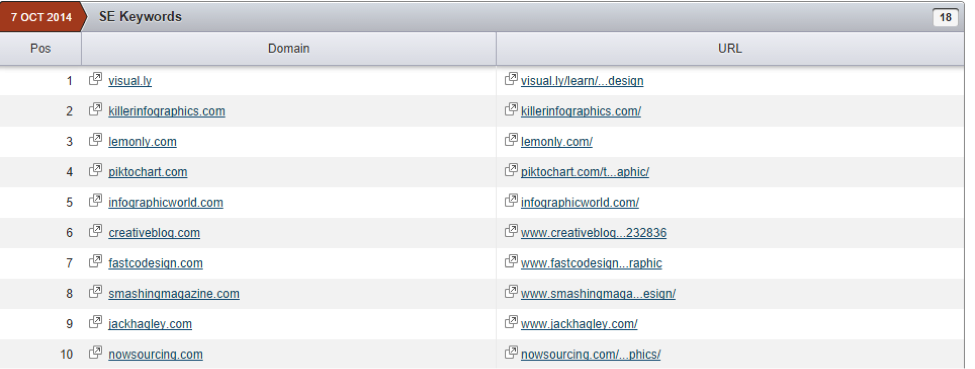Click external-link icon beside infographicworld.com domain
The width and height of the screenshot is (975, 369).
tap(95, 200)
